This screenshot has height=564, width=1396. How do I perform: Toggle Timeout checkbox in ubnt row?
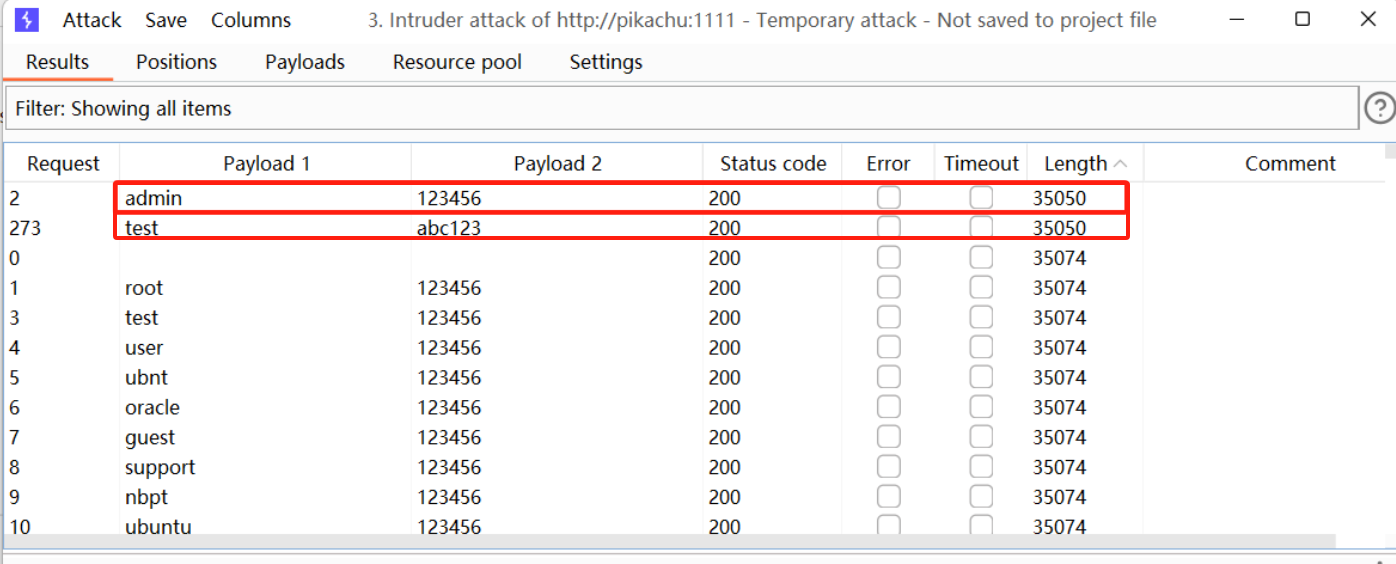(981, 378)
